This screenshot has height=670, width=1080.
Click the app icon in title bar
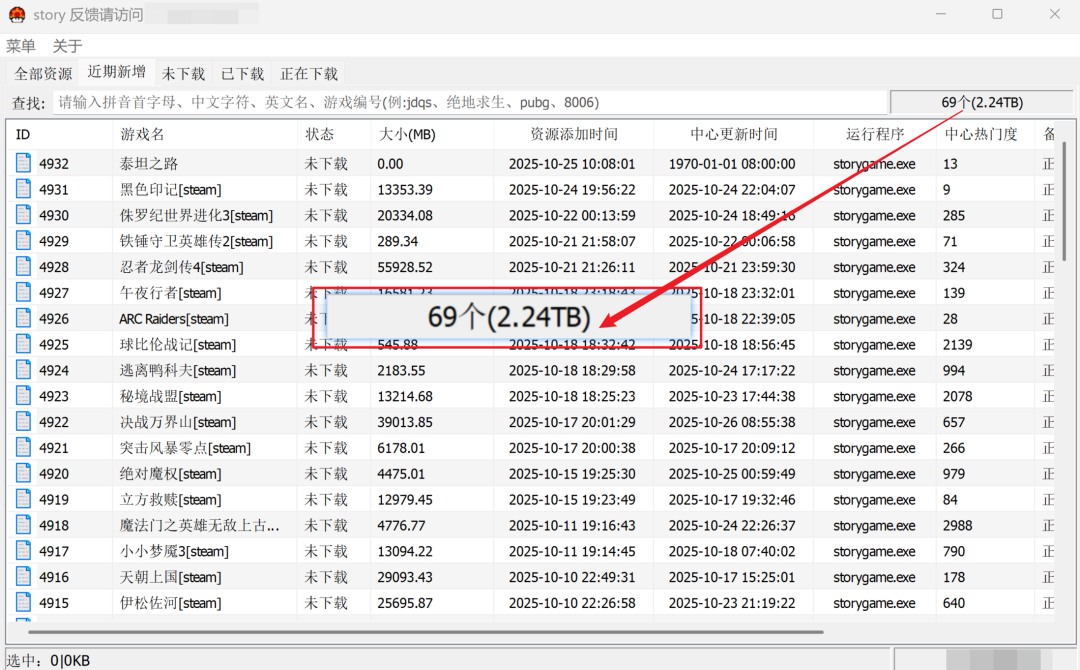pyautogui.click(x=16, y=15)
